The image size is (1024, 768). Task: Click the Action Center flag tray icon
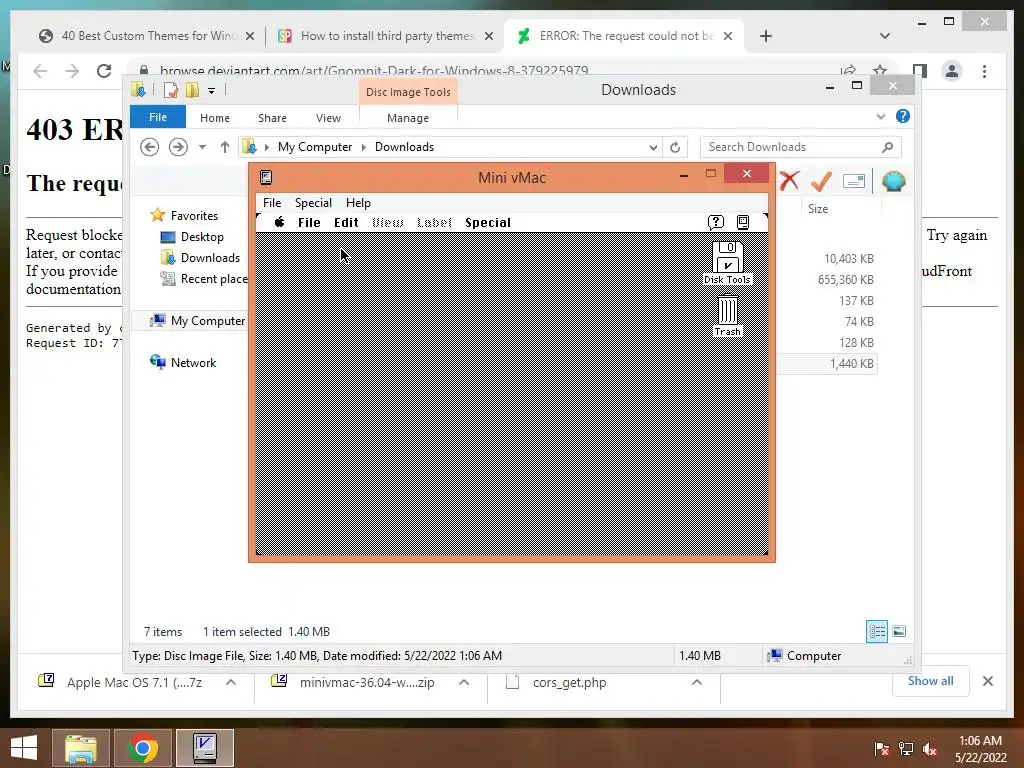click(x=881, y=749)
